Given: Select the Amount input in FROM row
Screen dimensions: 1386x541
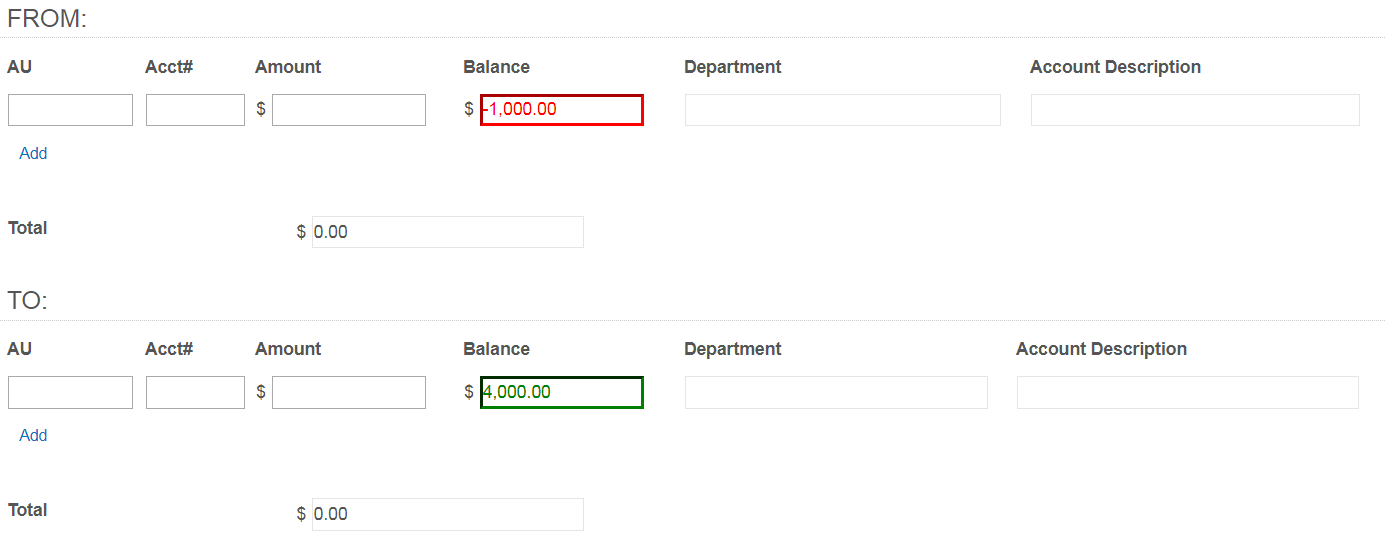Looking at the screenshot, I should (349, 110).
